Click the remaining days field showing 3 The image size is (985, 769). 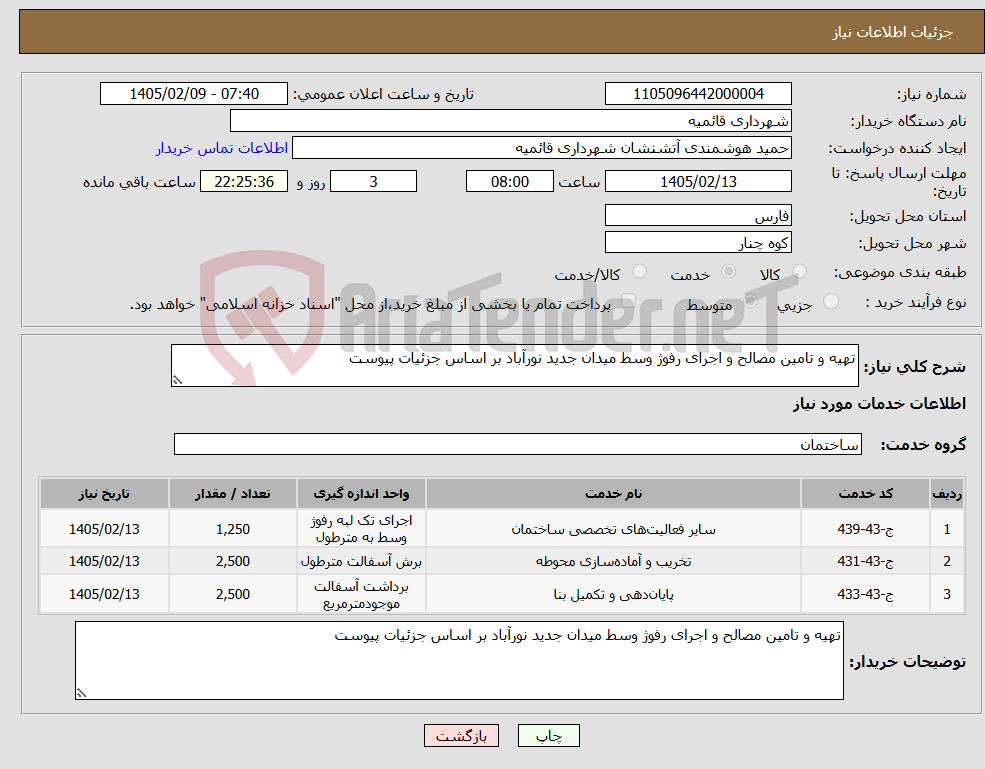pos(373,182)
